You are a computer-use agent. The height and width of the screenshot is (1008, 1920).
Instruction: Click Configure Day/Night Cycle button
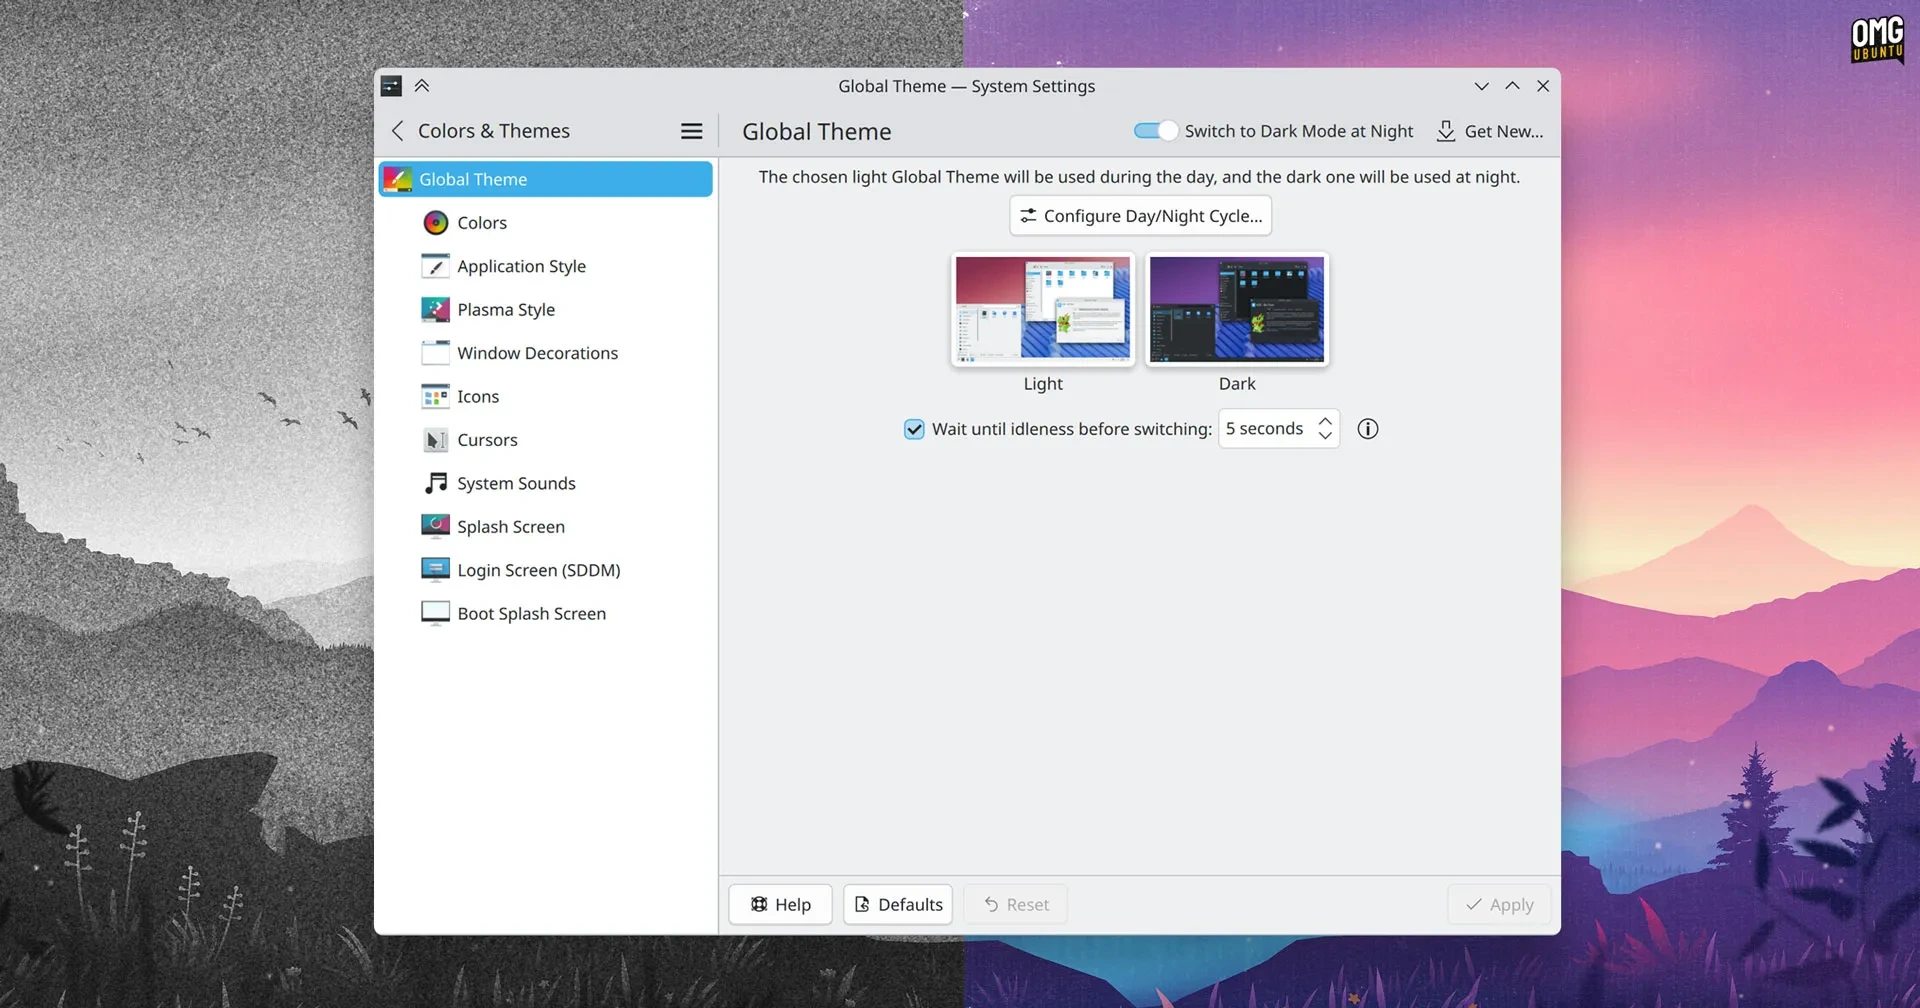[x=1140, y=216]
